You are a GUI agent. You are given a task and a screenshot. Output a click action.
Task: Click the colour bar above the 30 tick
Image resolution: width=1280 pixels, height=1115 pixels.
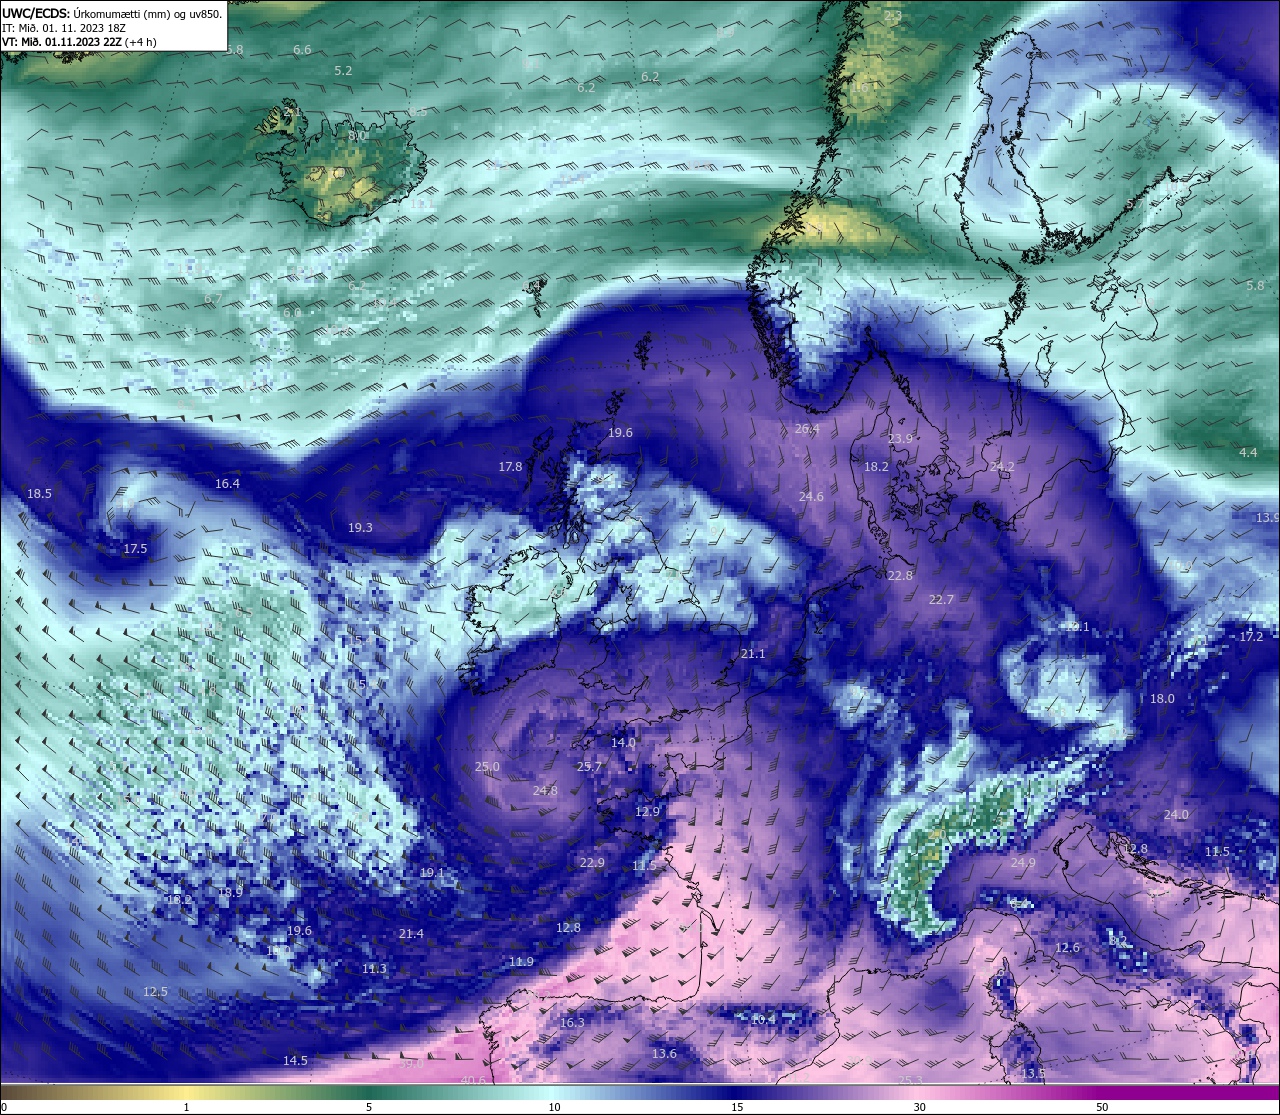(919, 1092)
